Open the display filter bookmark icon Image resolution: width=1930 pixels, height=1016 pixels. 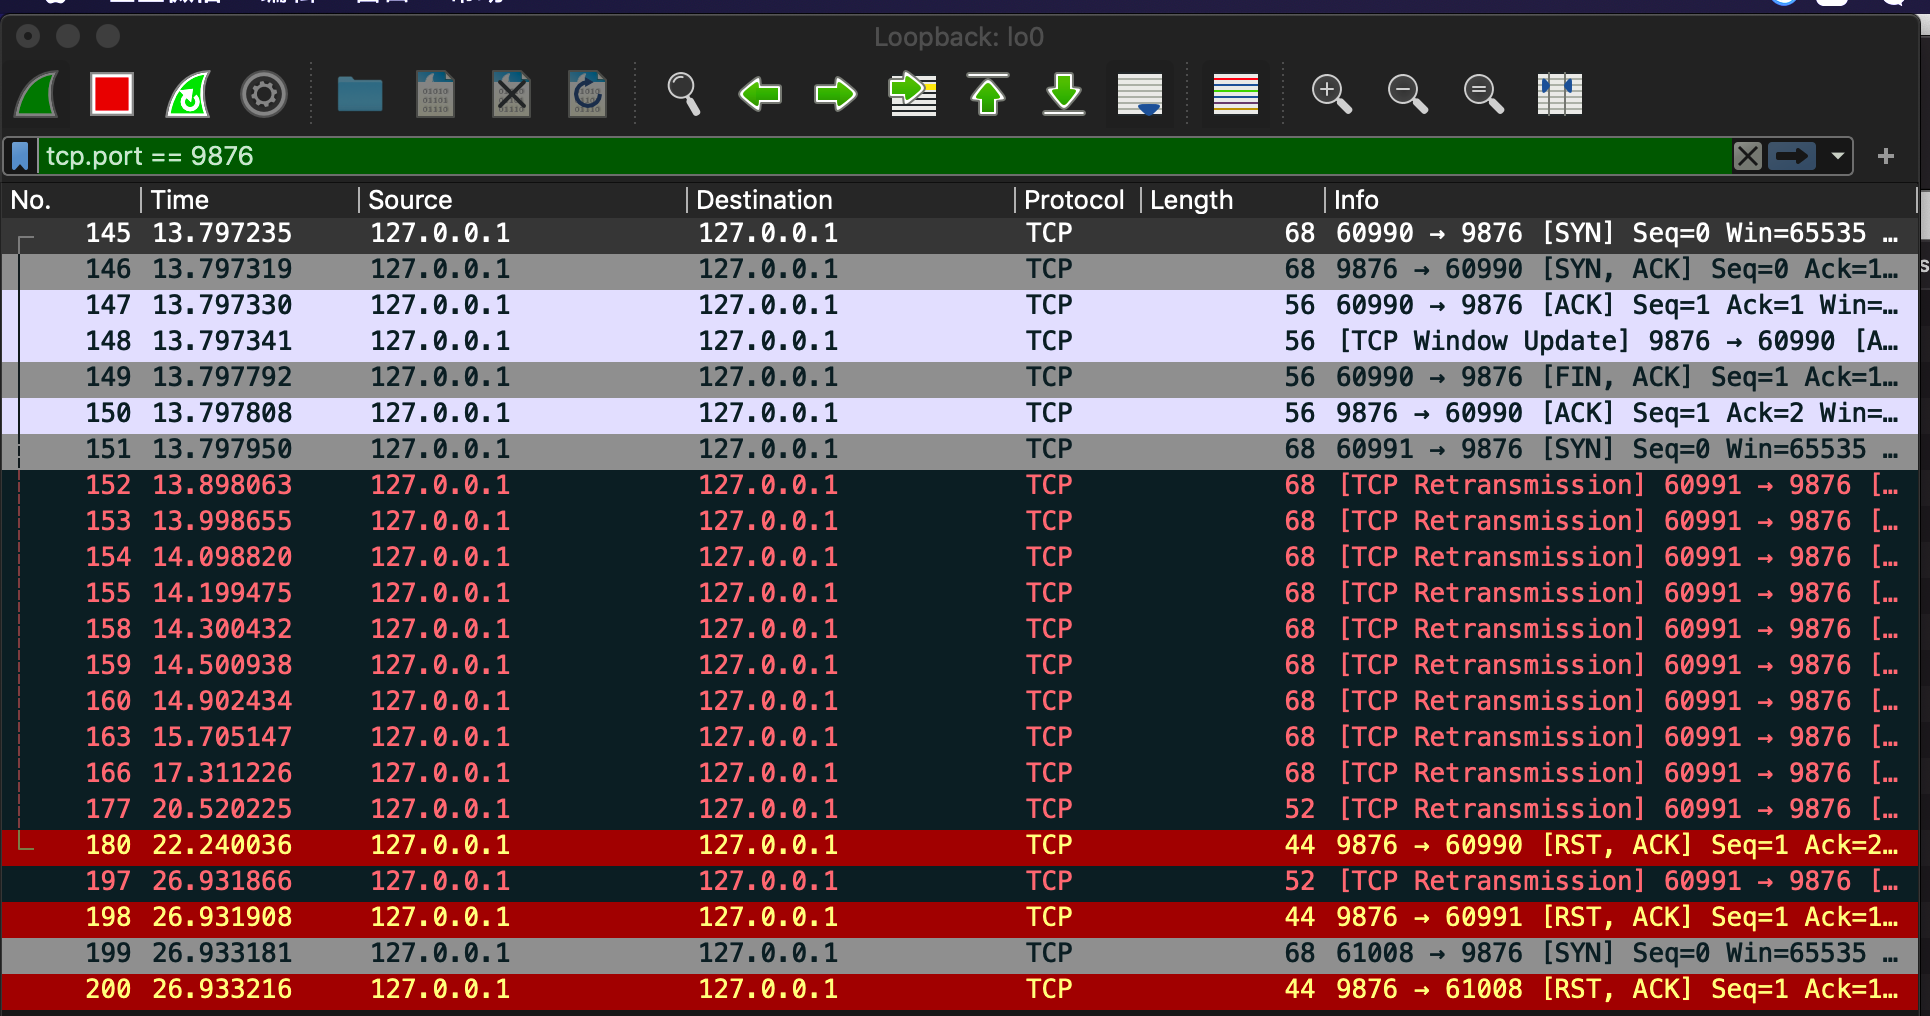pyautogui.click(x=20, y=156)
